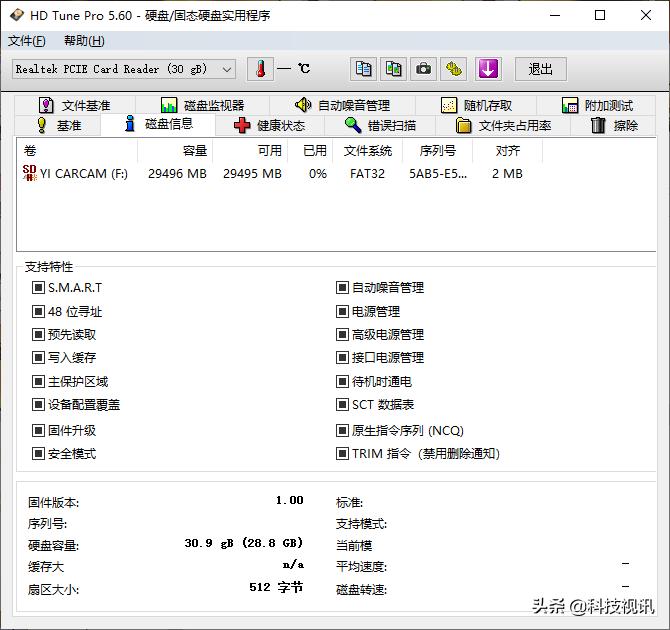The width and height of the screenshot is (670, 630).
Task: Toggle the 电源管理 checkbox
Action: (342, 312)
